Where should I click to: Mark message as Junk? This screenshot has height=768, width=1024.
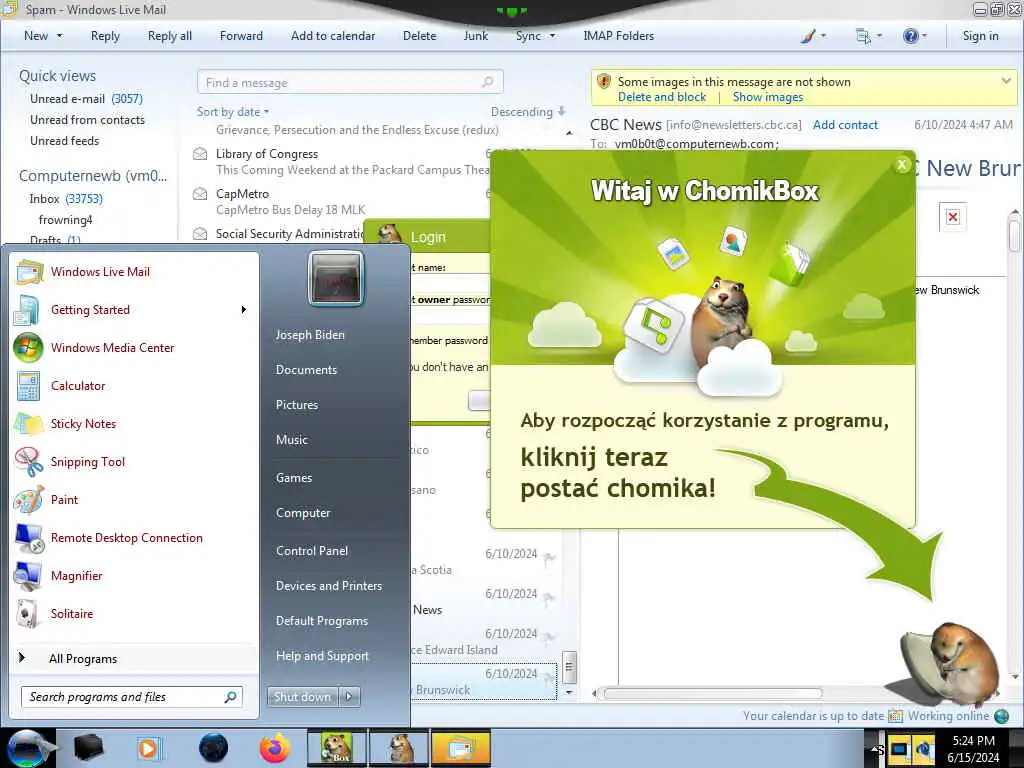pos(475,36)
